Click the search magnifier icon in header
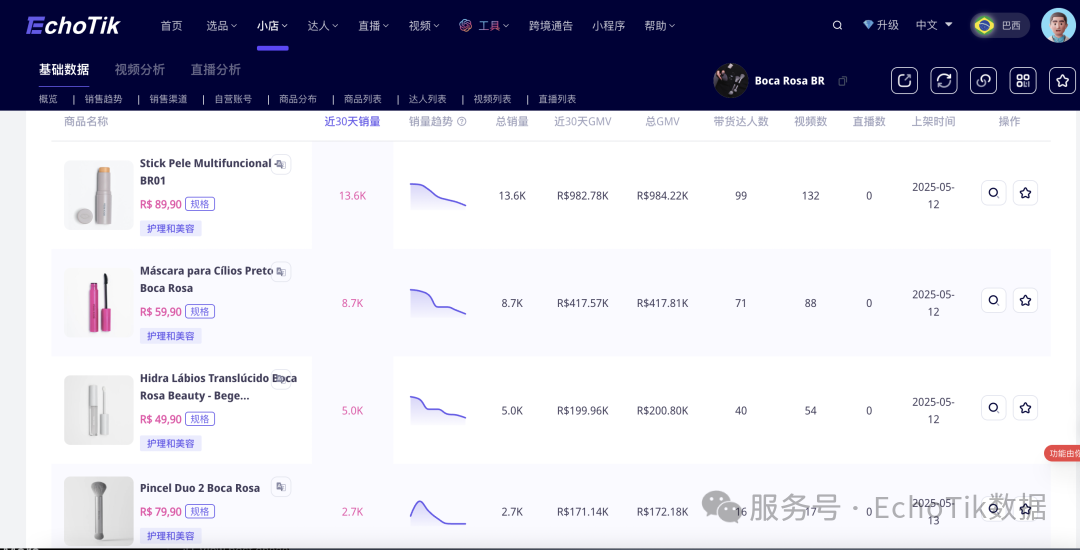 pyautogui.click(x=837, y=26)
